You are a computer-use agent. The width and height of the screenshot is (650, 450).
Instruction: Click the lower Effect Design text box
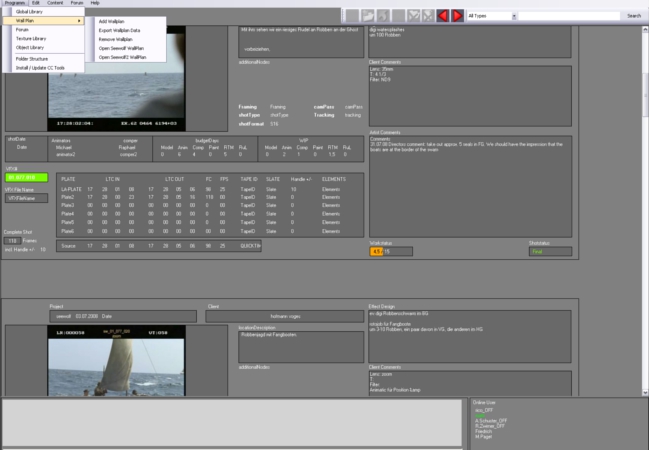470,336
